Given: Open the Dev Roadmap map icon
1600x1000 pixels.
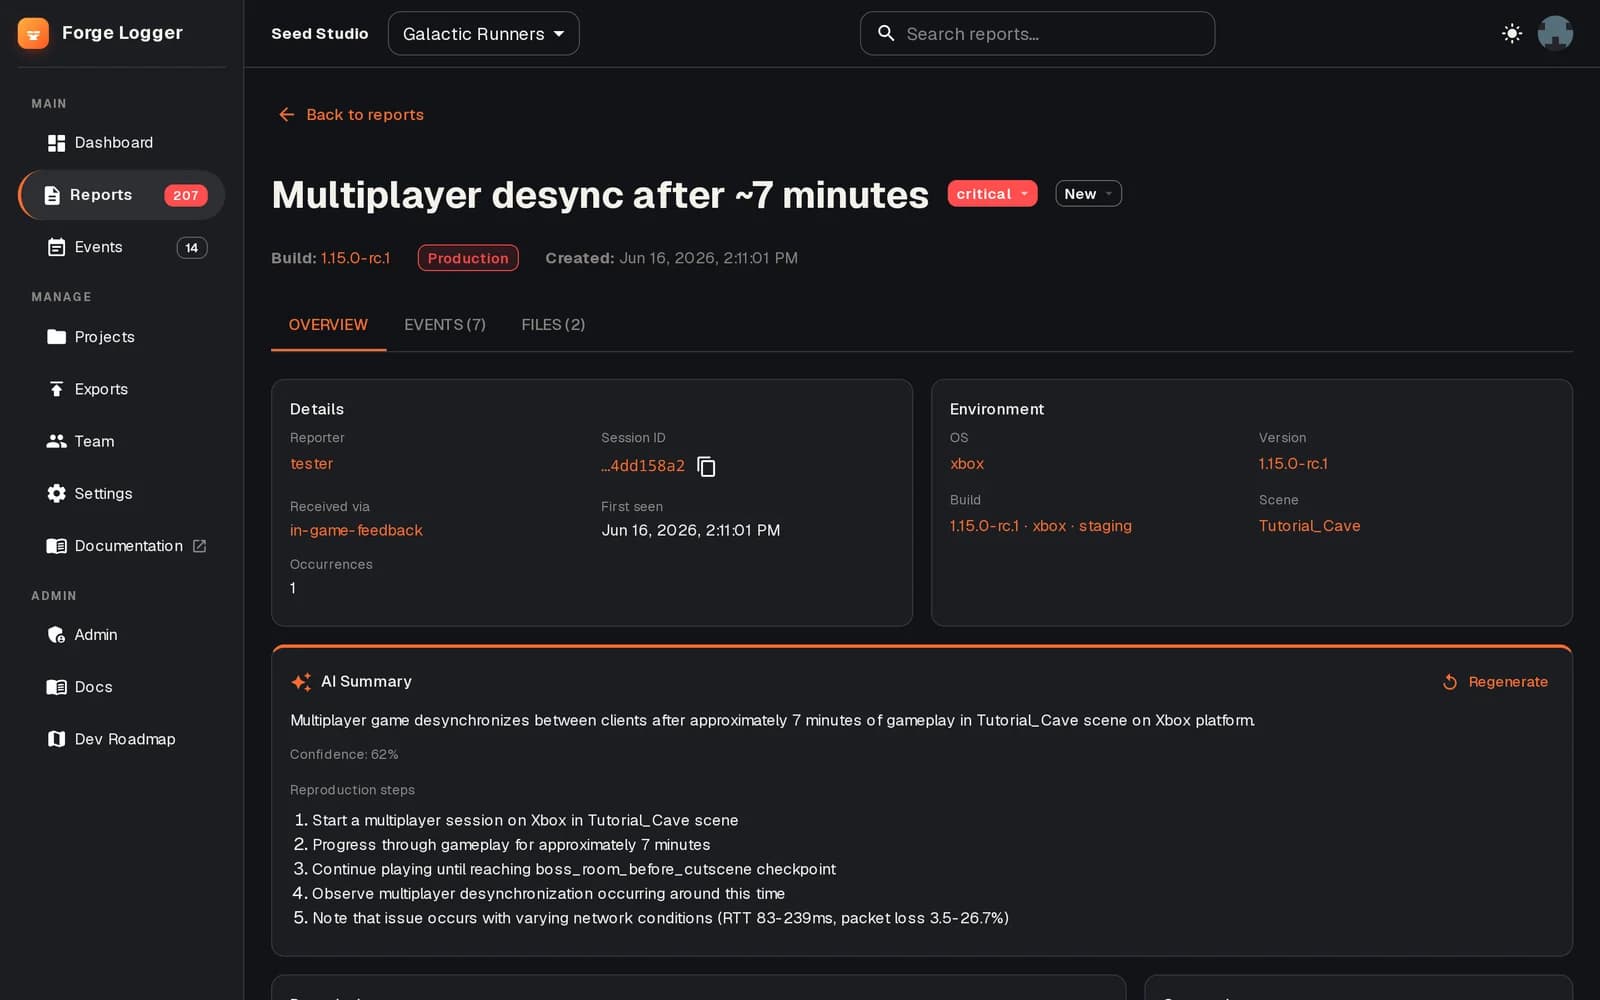Looking at the screenshot, I should [56, 739].
